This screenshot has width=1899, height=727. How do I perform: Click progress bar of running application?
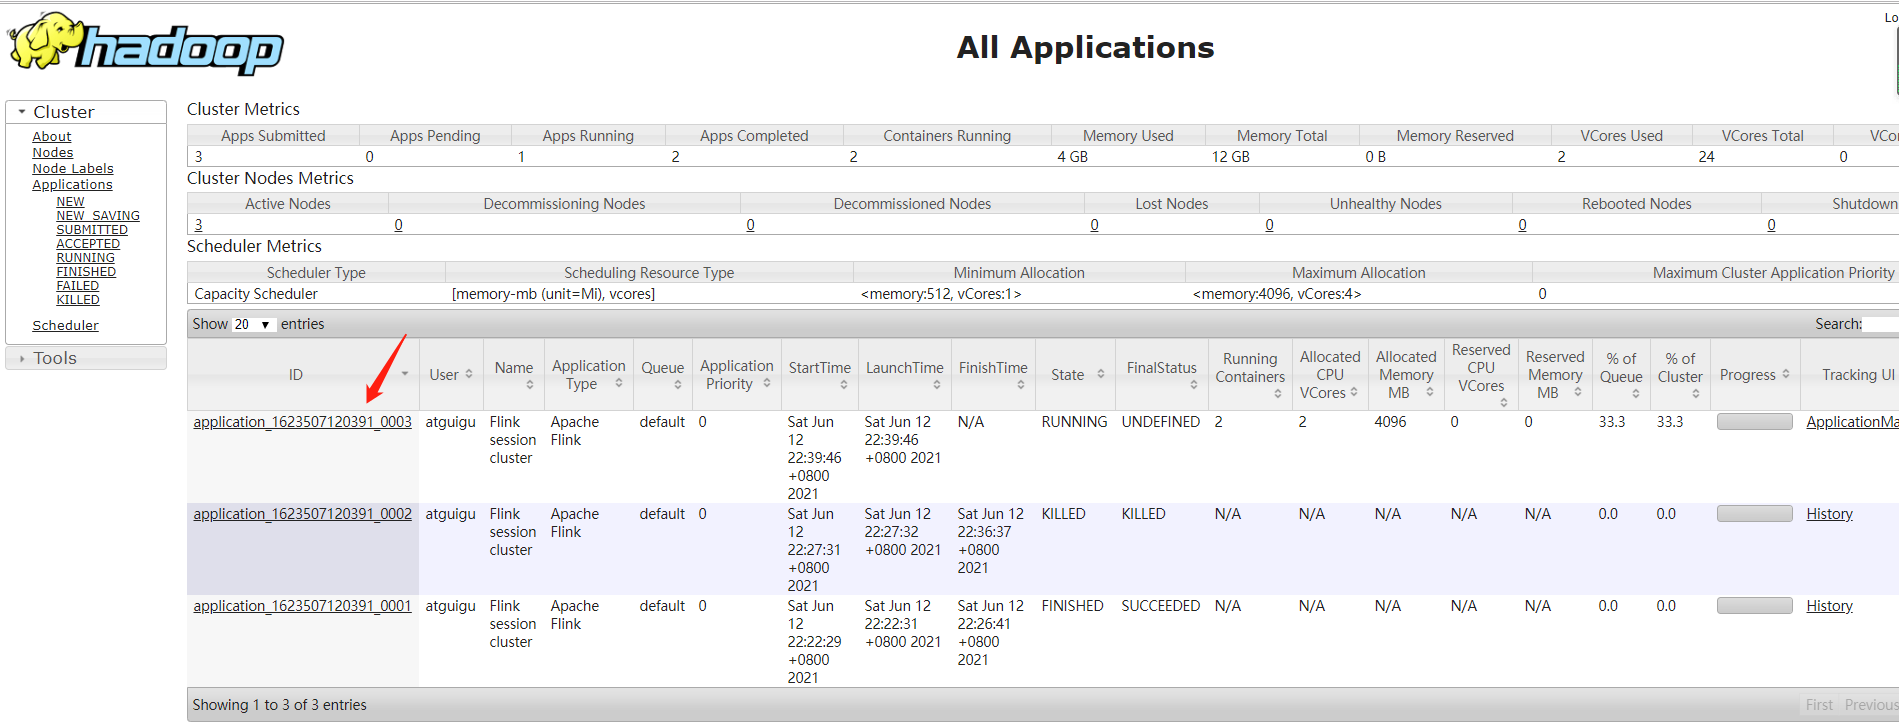click(1754, 422)
